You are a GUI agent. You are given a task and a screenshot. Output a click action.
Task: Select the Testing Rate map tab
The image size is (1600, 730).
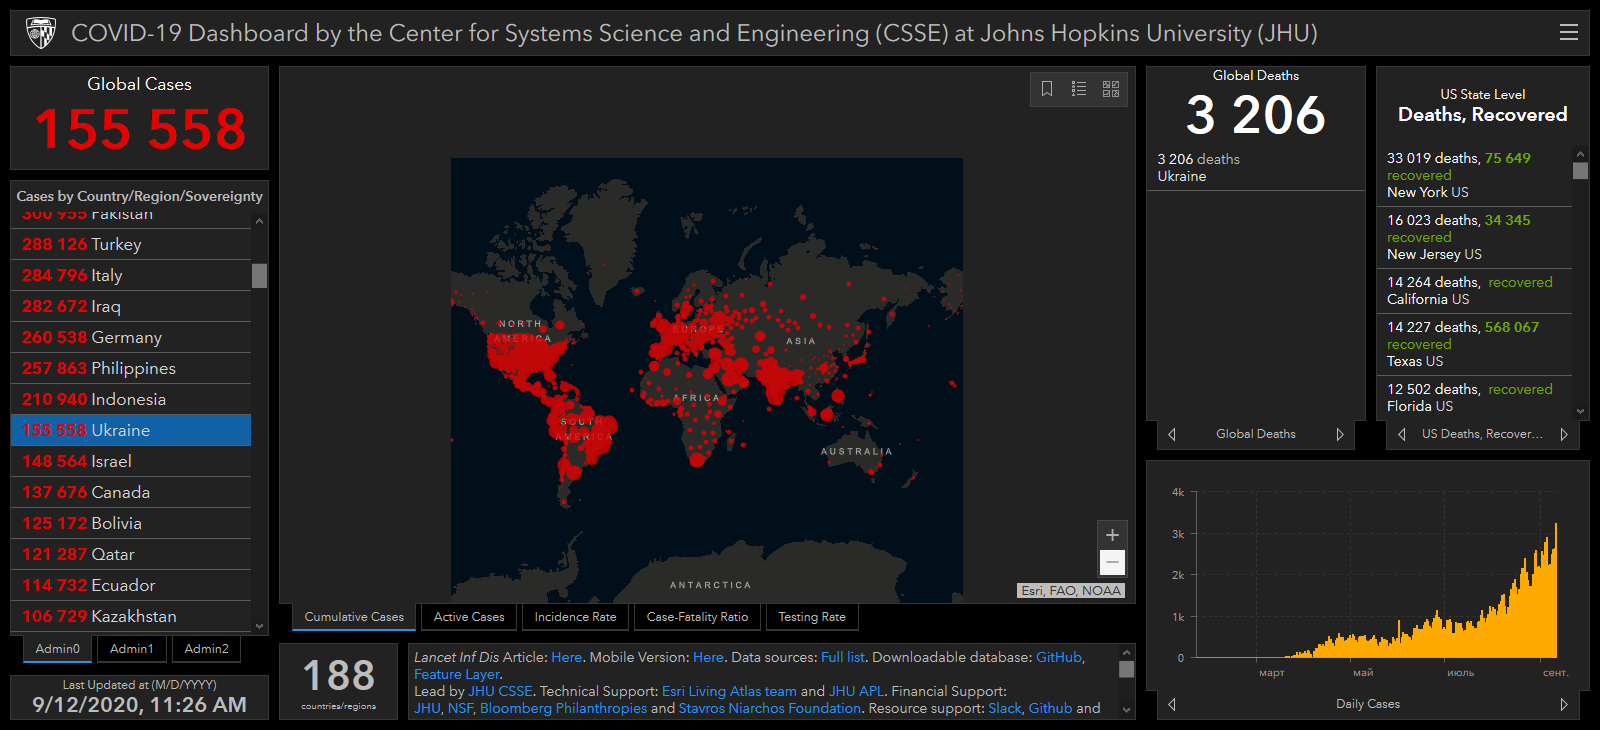[x=812, y=617]
